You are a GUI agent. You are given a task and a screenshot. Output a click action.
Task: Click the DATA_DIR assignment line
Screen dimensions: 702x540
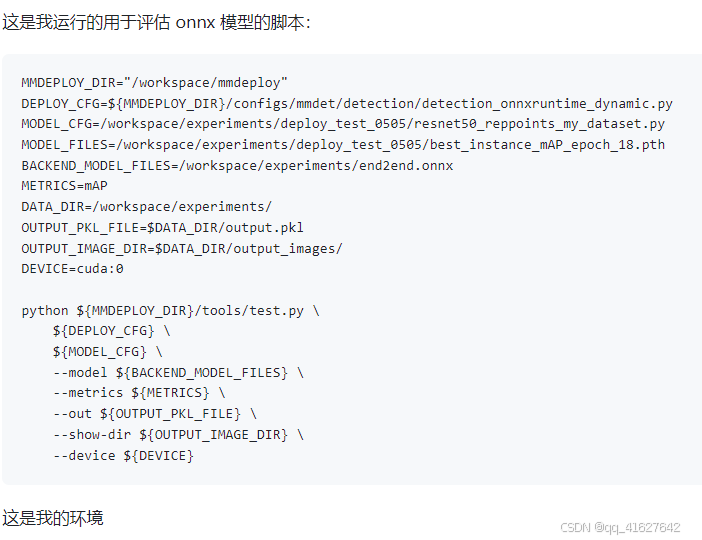[146, 207]
